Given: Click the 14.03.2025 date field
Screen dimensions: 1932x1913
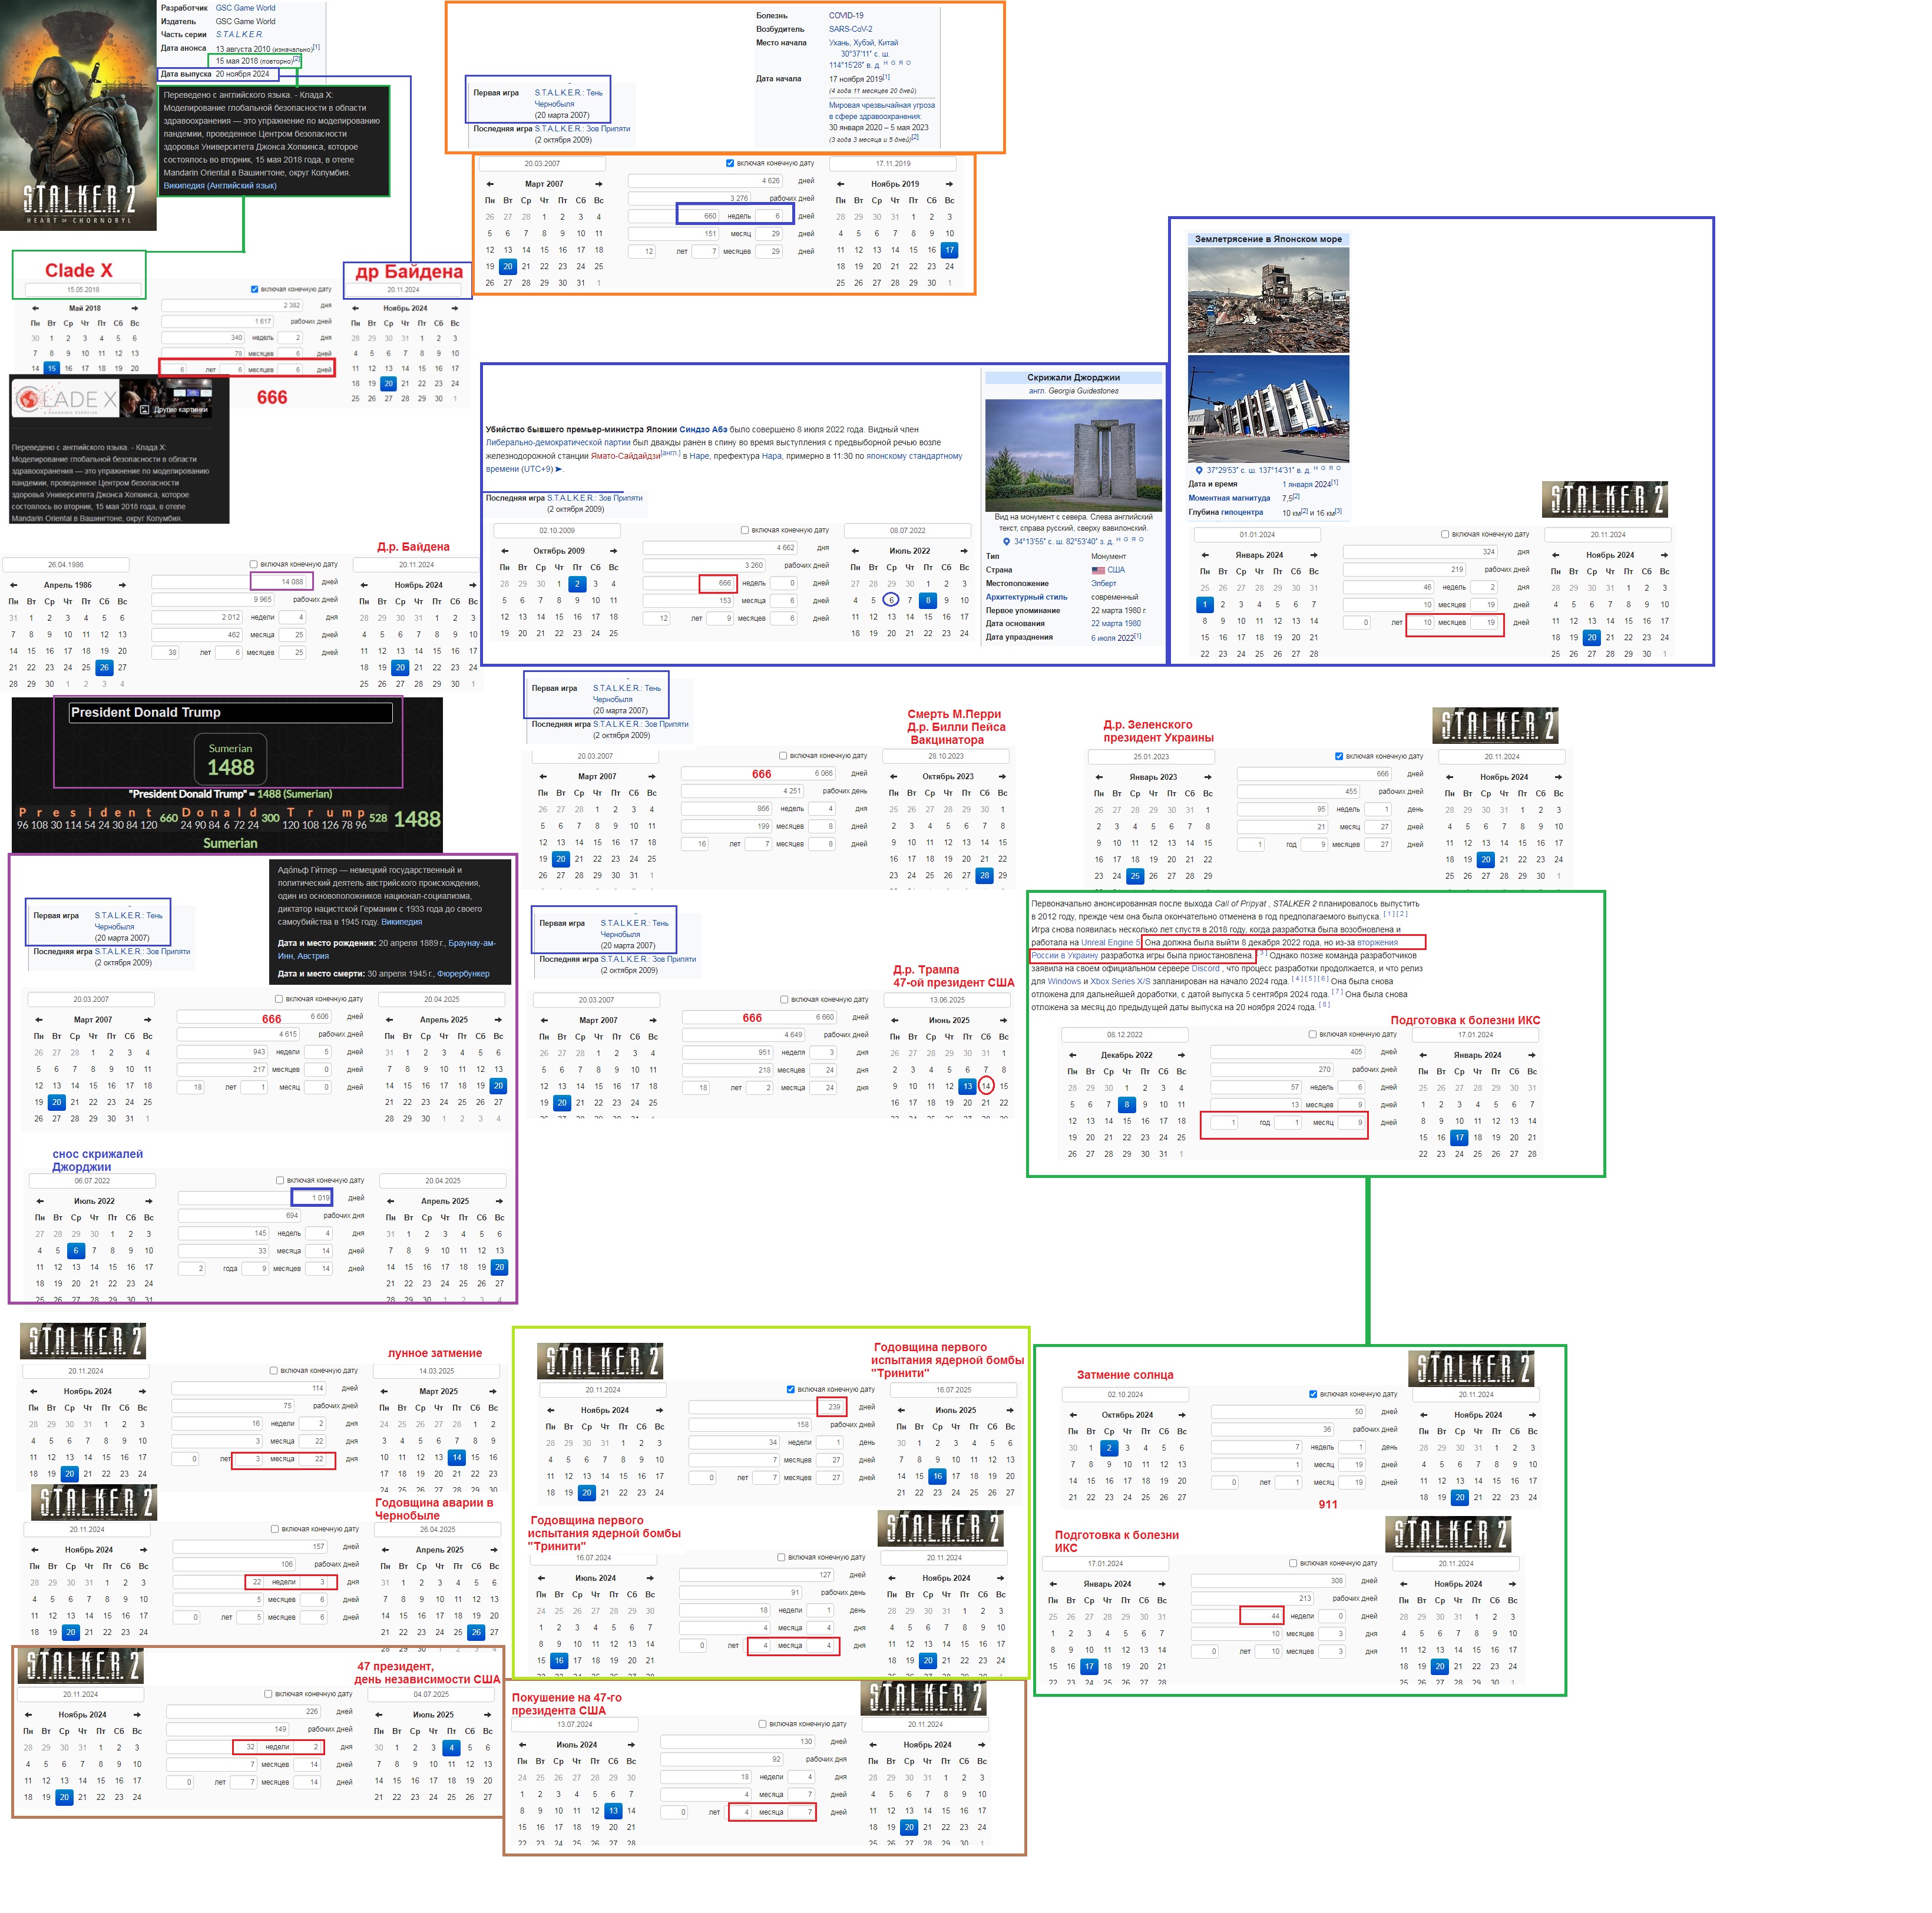Looking at the screenshot, I should pos(437,1371).
